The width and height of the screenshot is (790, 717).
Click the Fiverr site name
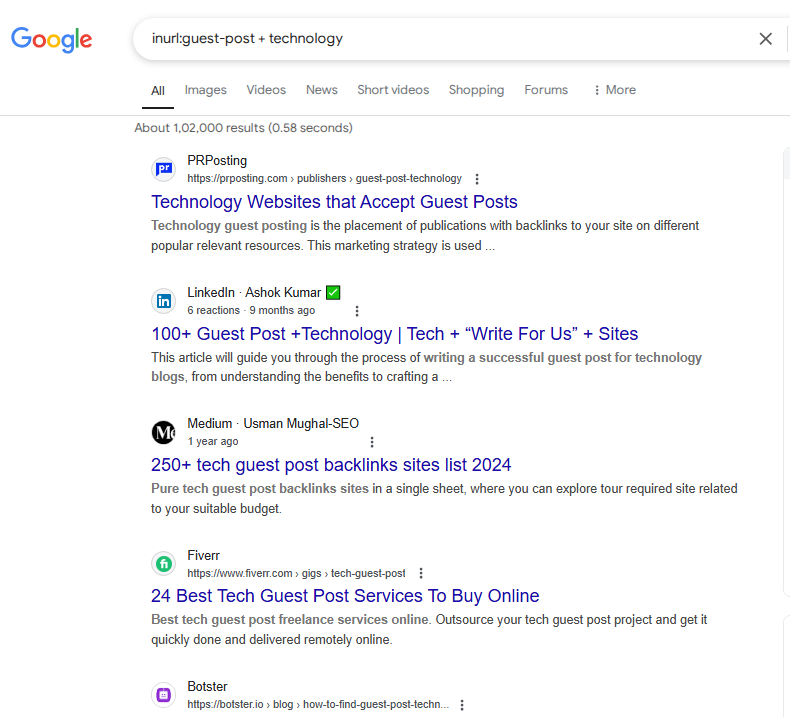click(x=204, y=555)
